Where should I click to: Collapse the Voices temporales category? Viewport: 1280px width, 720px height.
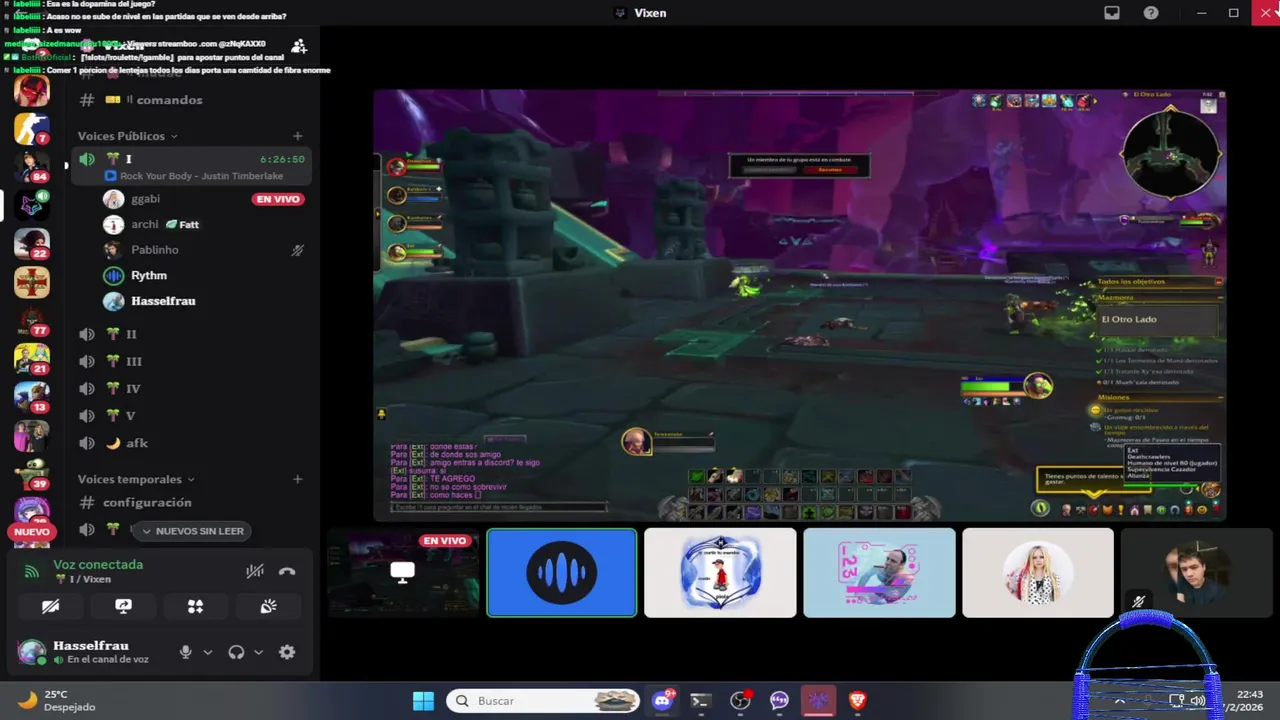pos(136,479)
